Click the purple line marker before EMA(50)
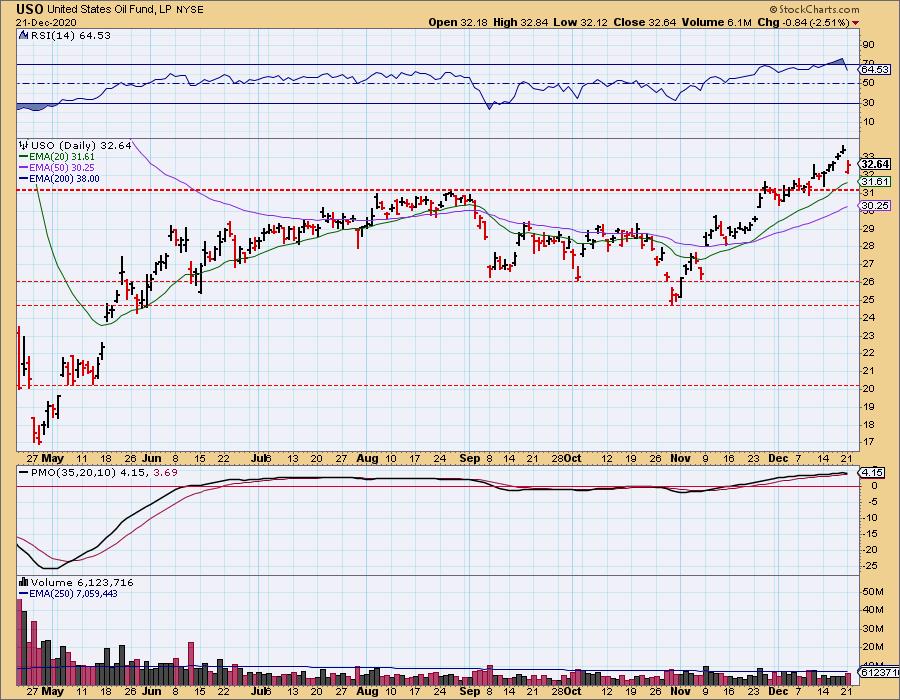 pos(24,168)
